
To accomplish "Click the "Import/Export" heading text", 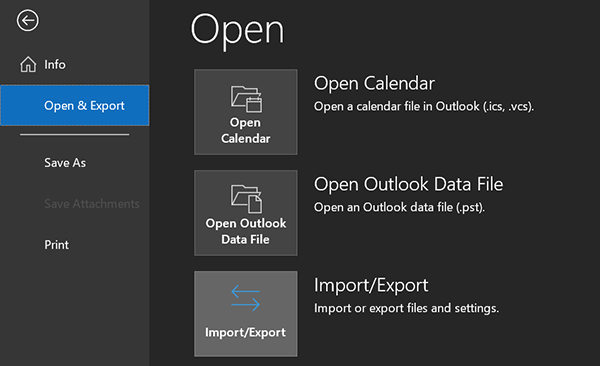I will 371,285.
